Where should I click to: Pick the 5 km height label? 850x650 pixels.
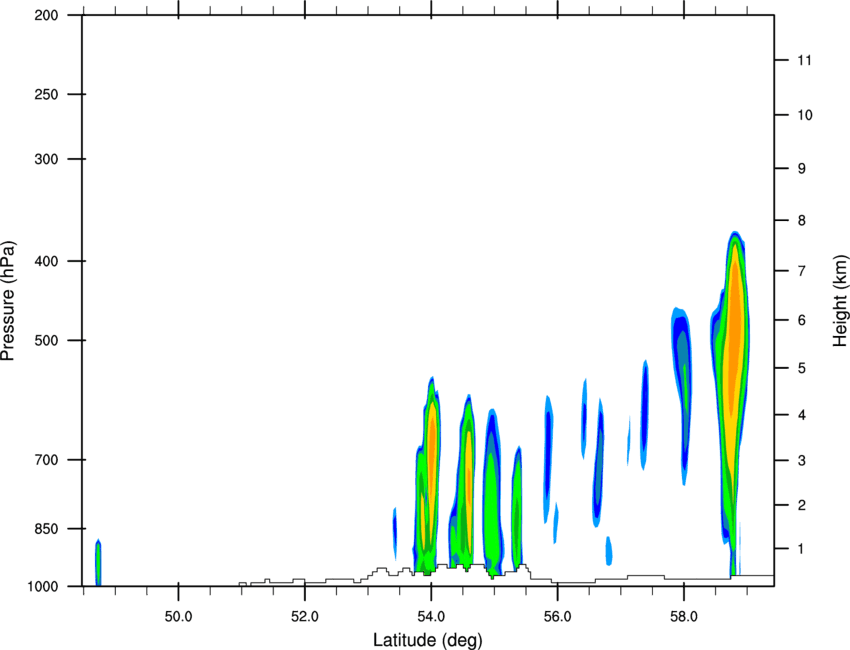[x=801, y=368]
